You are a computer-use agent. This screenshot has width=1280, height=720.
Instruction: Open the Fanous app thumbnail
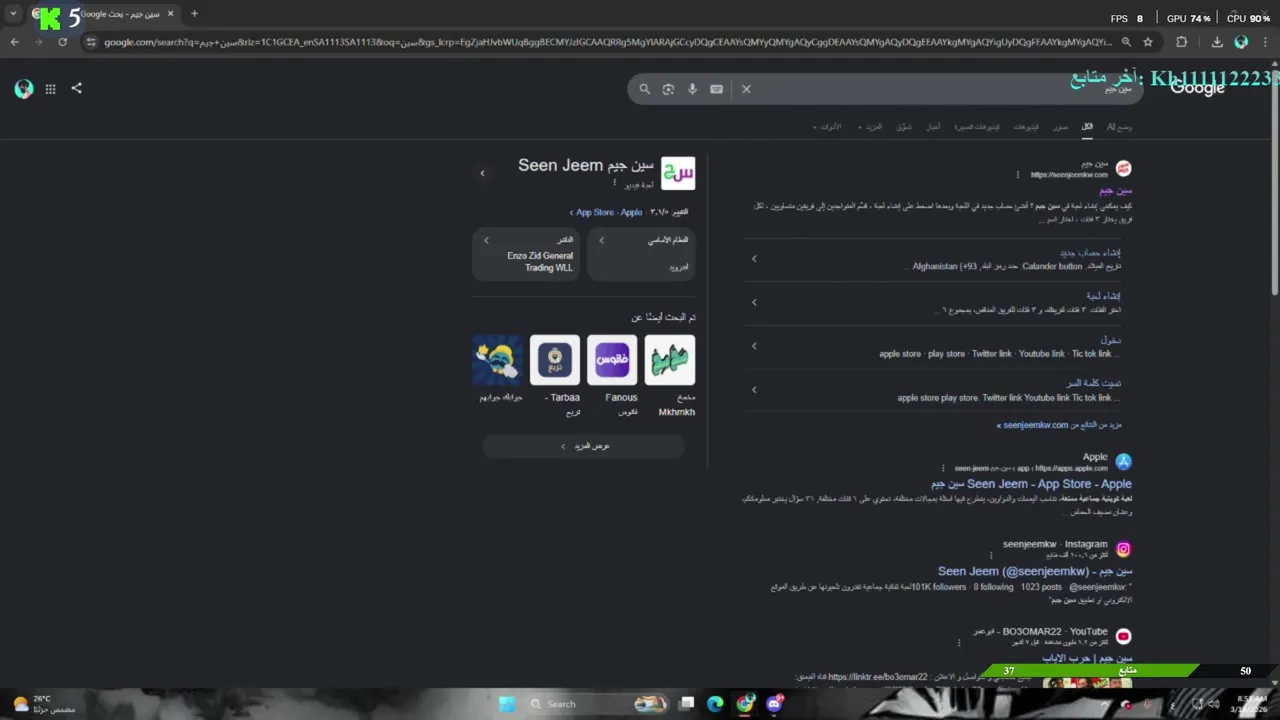pyautogui.click(x=612, y=359)
